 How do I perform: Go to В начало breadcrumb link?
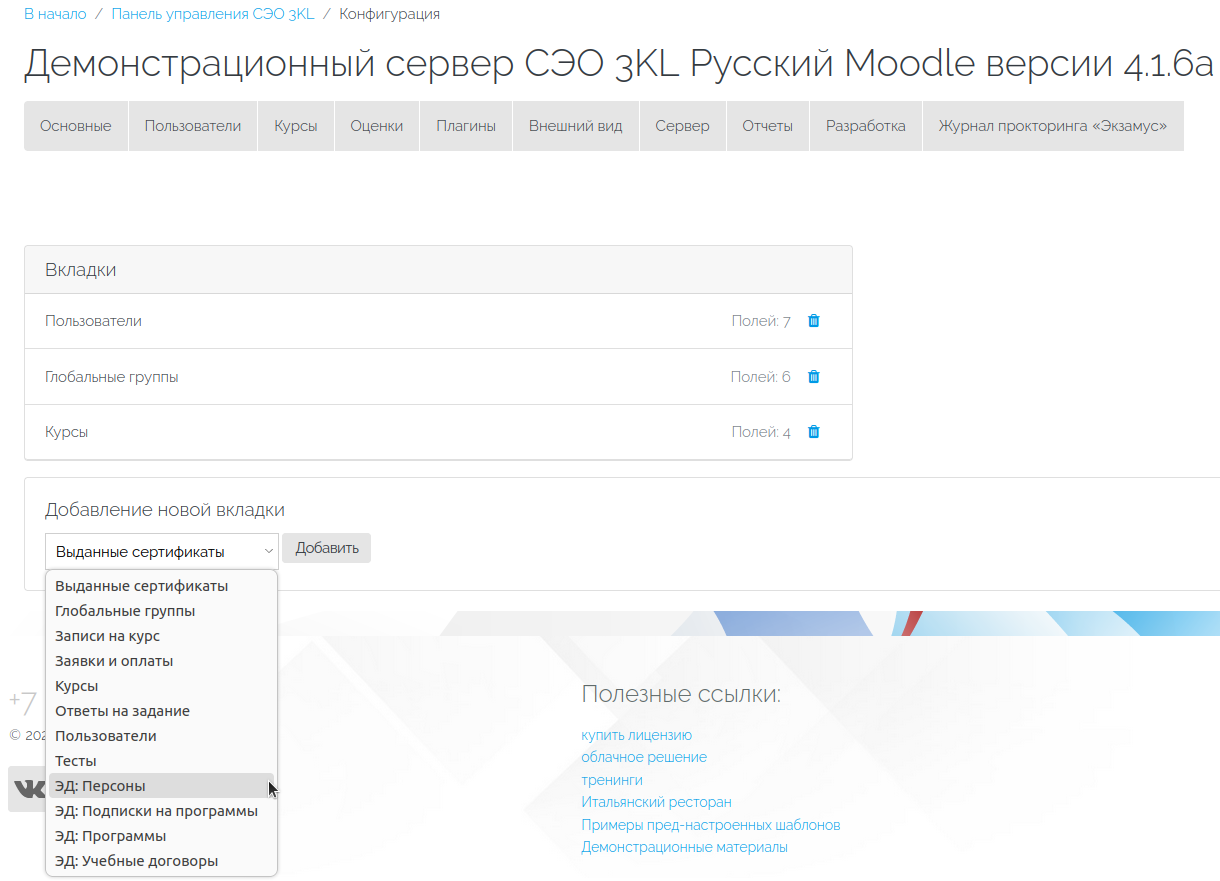coord(55,14)
